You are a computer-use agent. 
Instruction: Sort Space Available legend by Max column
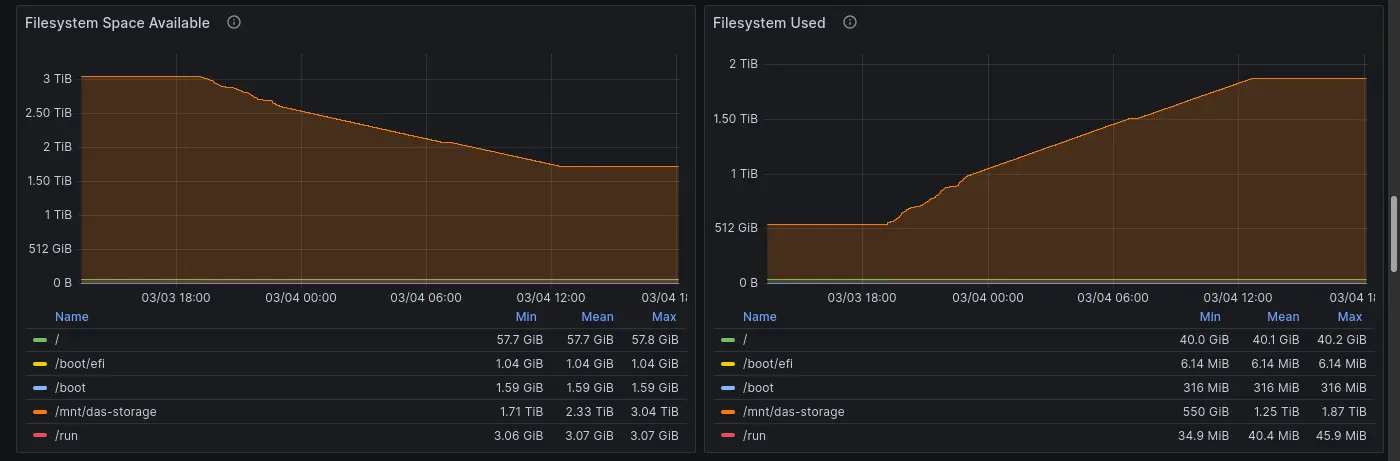pos(664,317)
